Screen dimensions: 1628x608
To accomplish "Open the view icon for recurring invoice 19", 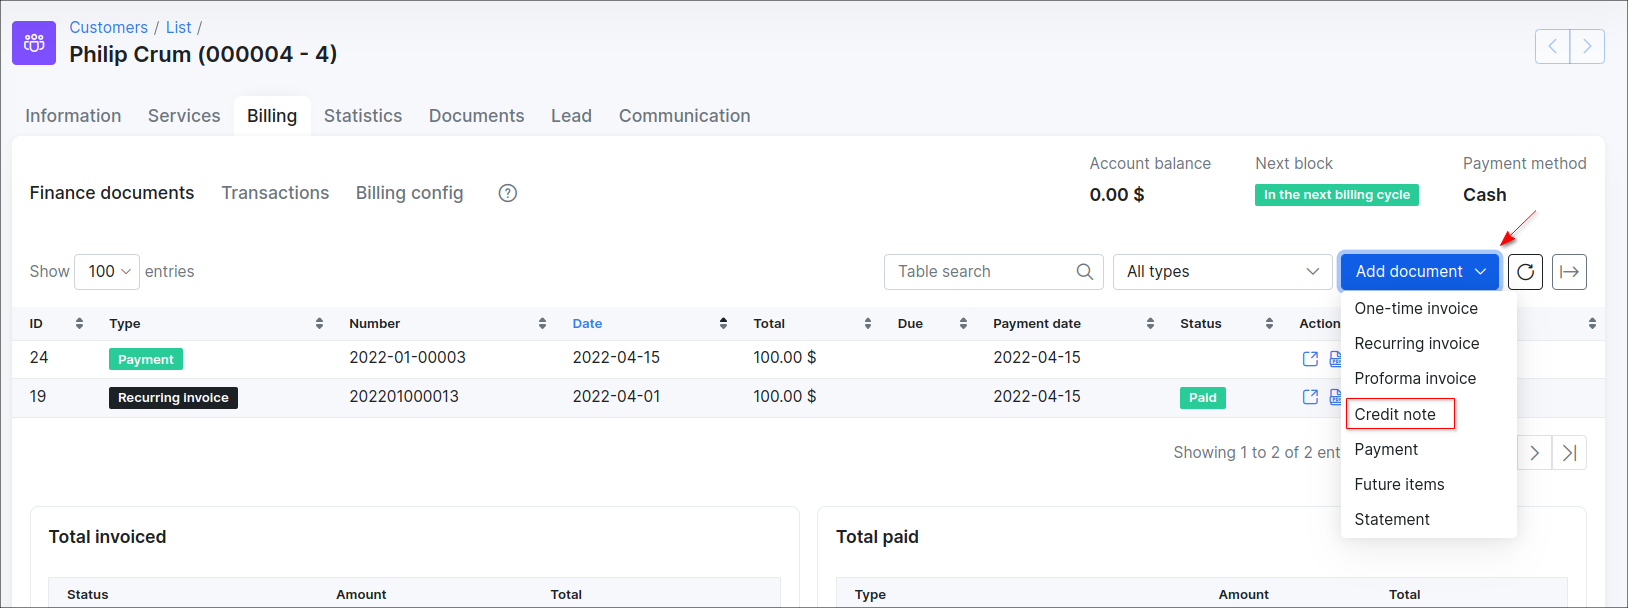I will [x=1310, y=397].
